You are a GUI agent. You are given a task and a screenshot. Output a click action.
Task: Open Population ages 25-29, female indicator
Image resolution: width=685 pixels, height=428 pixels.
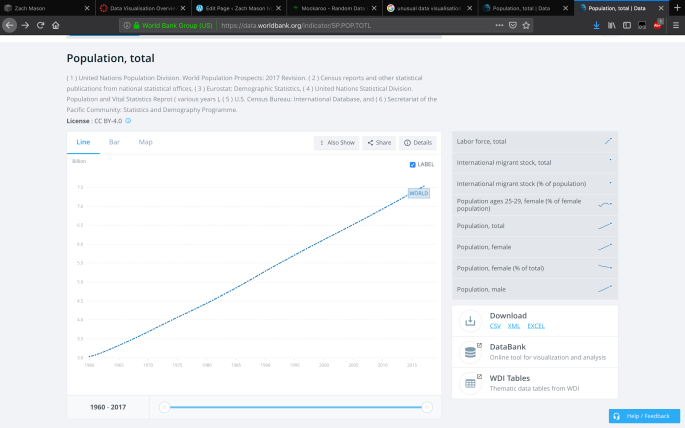(x=535, y=204)
